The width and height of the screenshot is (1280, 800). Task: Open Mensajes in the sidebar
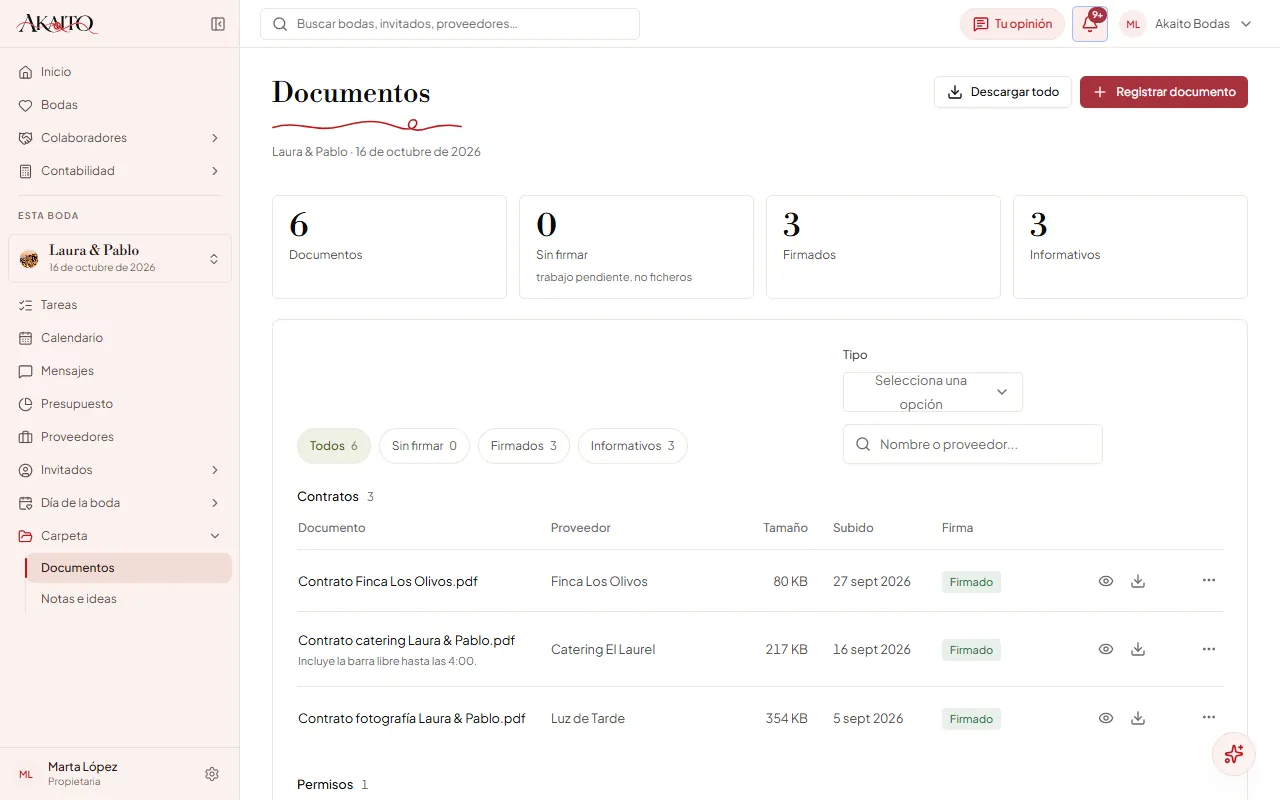point(120,371)
